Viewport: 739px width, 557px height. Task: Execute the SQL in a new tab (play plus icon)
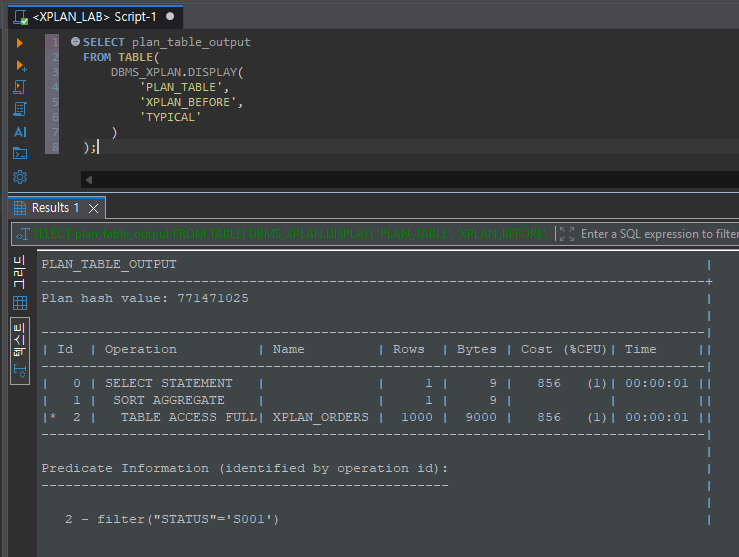(21, 65)
